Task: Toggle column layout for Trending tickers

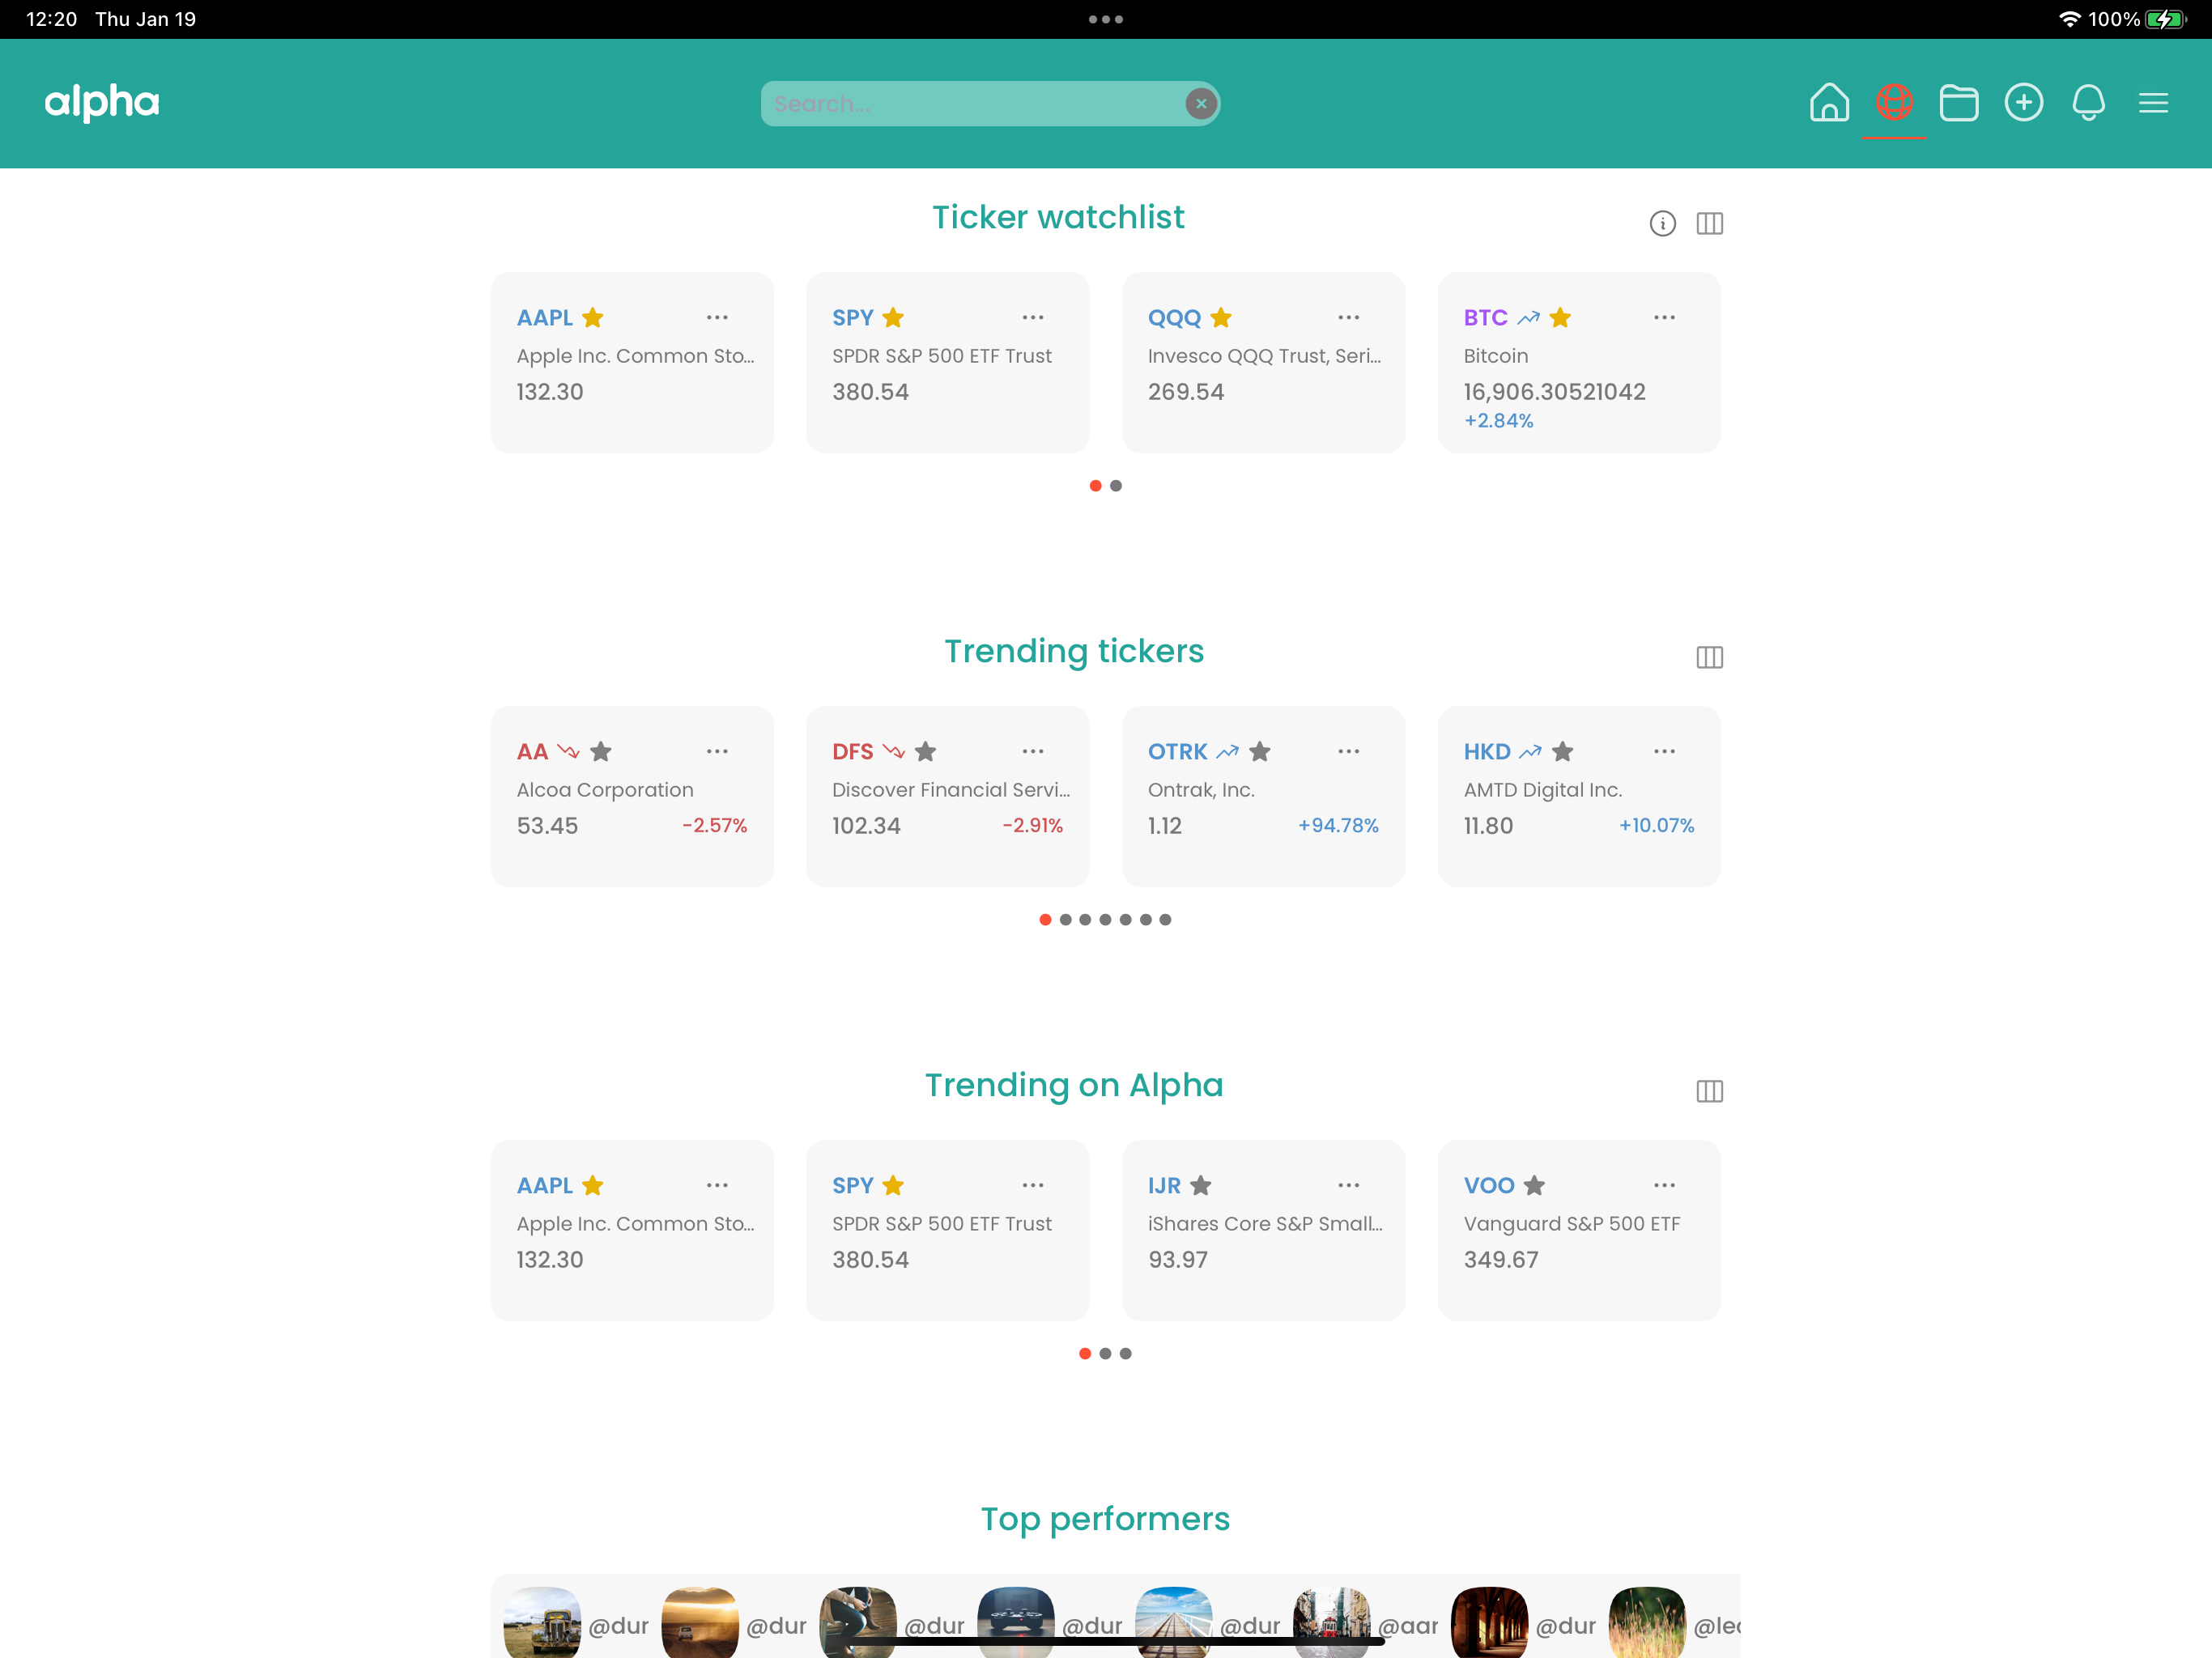Action: tap(1709, 657)
